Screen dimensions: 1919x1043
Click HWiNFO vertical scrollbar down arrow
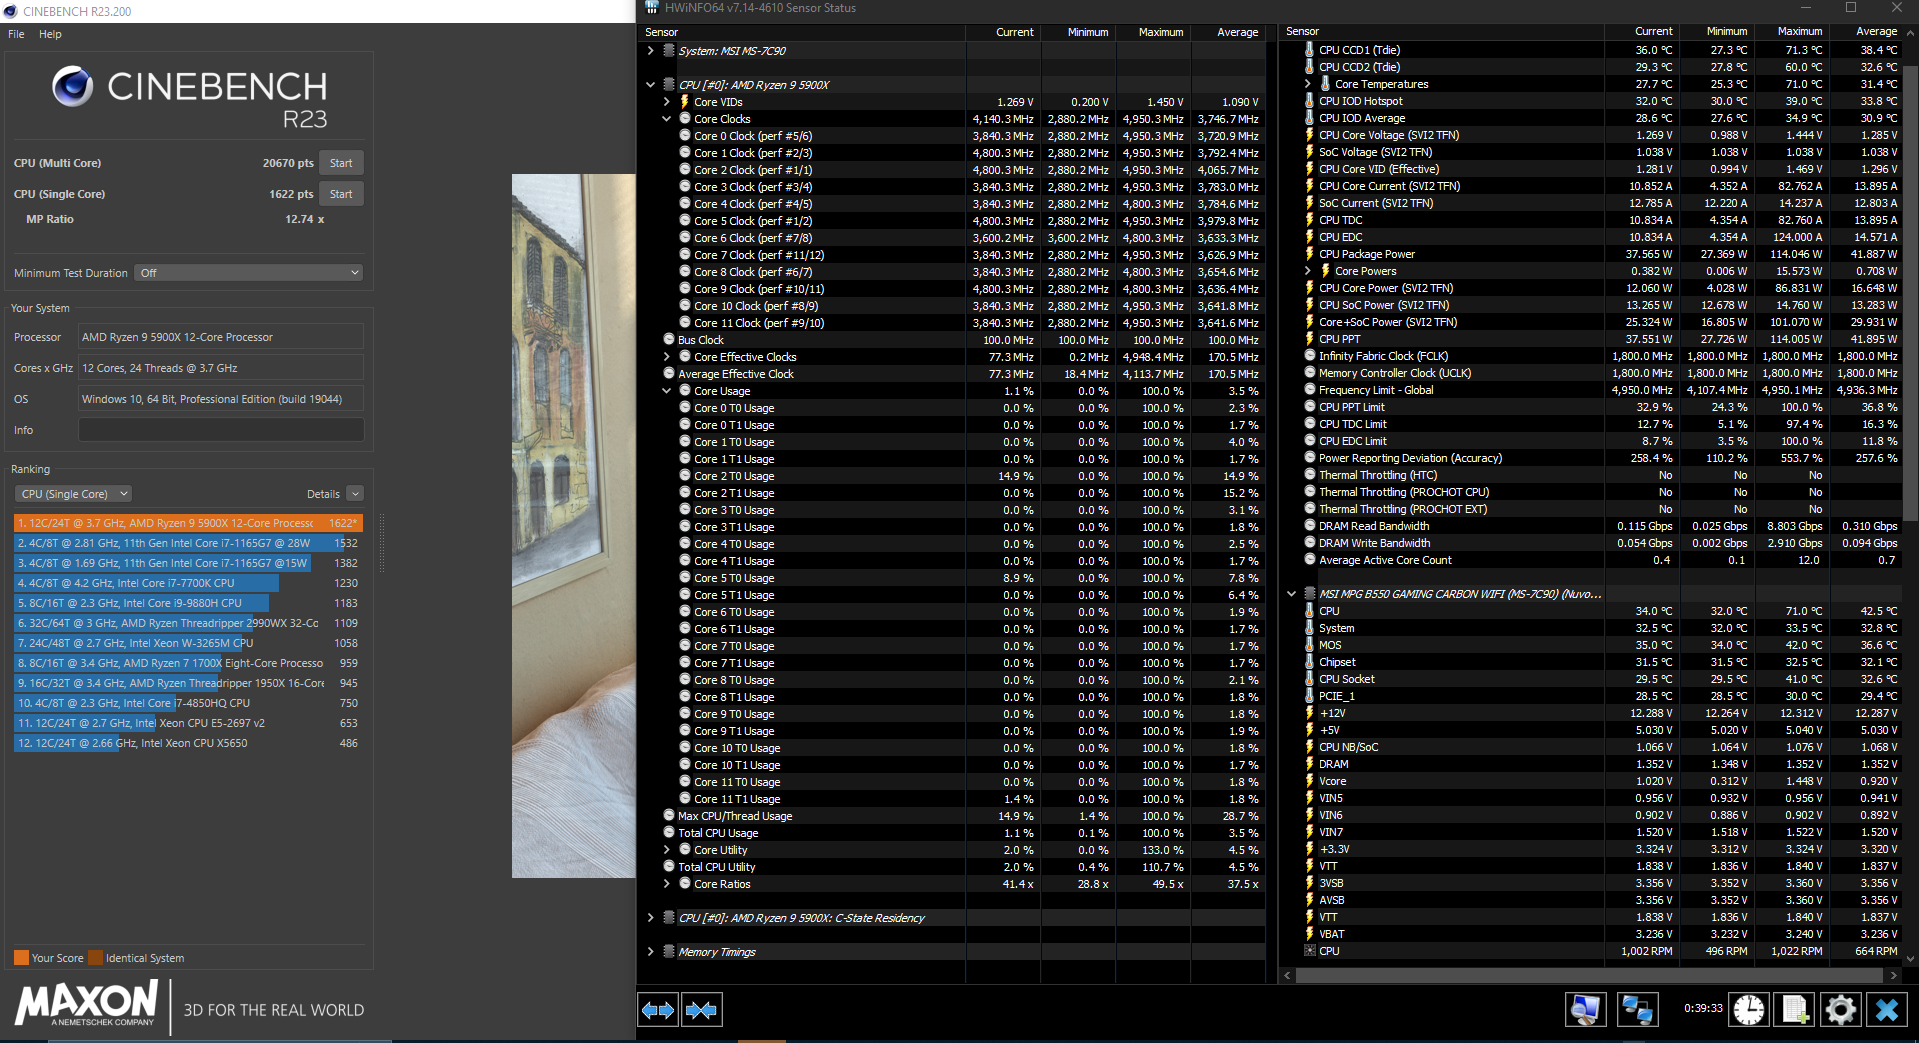pyautogui.click(x=1911, y=958)
